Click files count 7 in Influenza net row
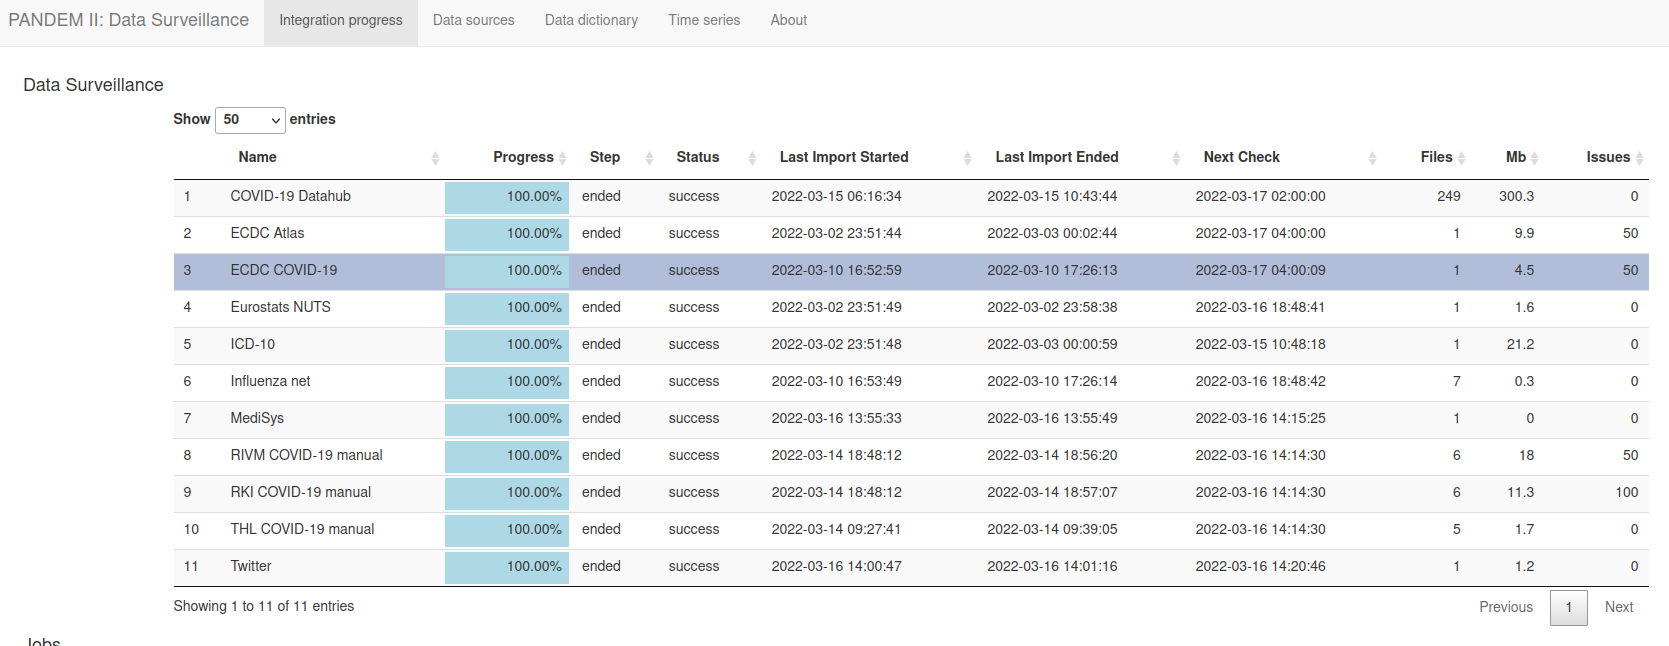This screenshot has height=646, width=1669. pos(1456,381)
